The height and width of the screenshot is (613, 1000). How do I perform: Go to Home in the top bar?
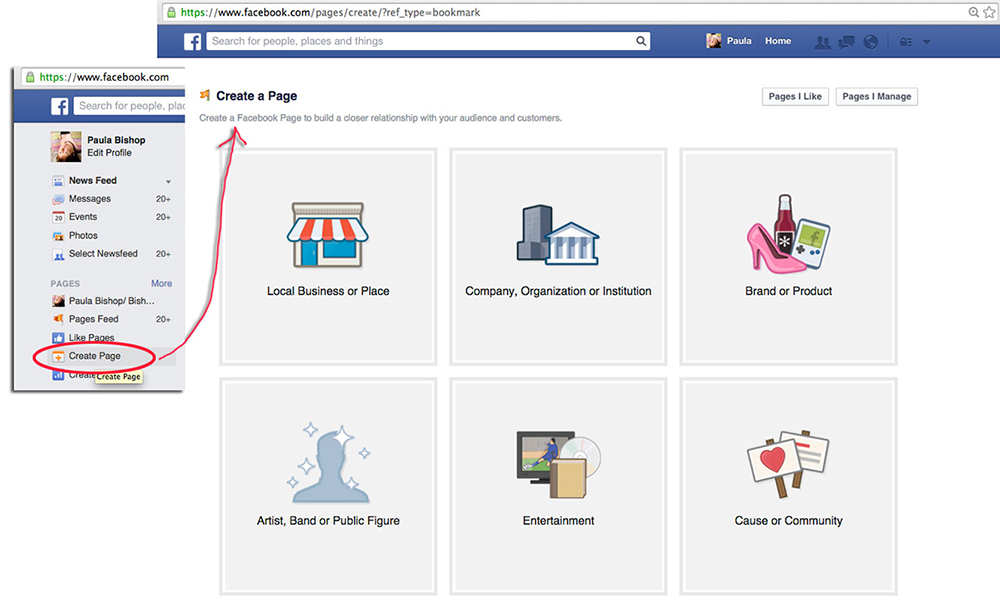coord(778,41)
